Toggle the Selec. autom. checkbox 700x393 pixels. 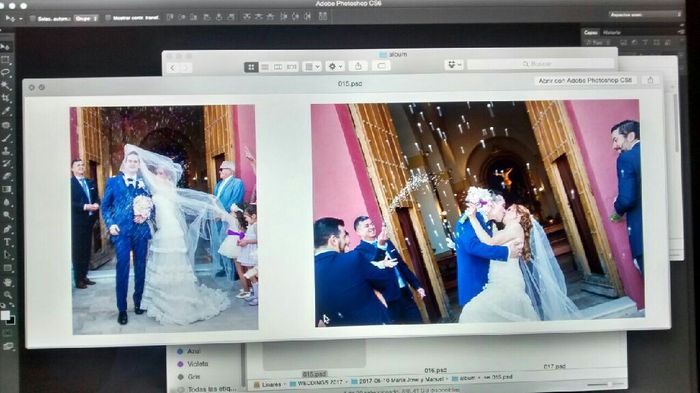click(33, 19)
